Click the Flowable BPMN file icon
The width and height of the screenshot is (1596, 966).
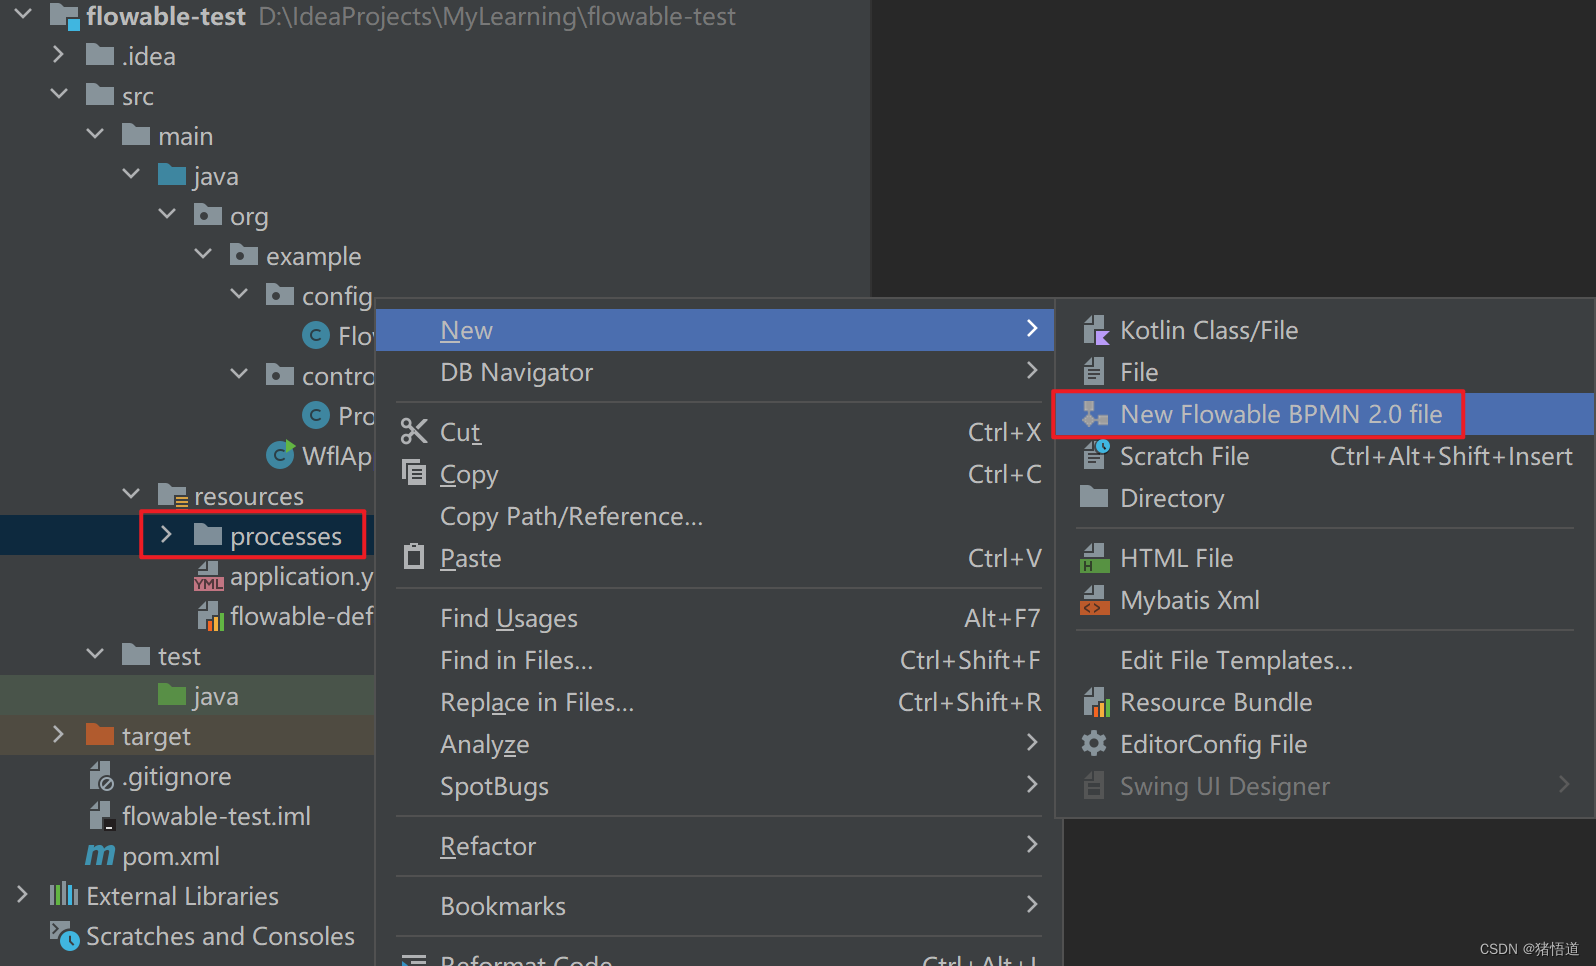point(1096,414)
